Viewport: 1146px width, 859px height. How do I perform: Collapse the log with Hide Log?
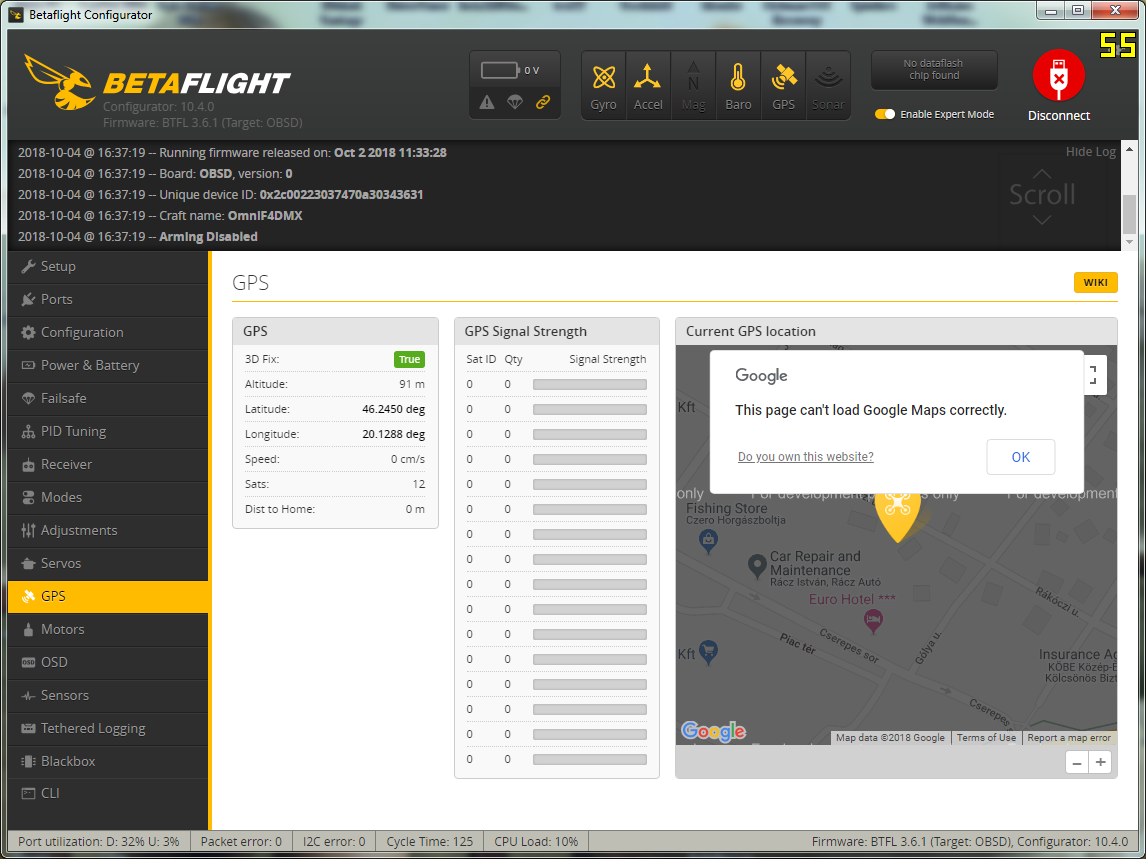(x=1089, y=151)
